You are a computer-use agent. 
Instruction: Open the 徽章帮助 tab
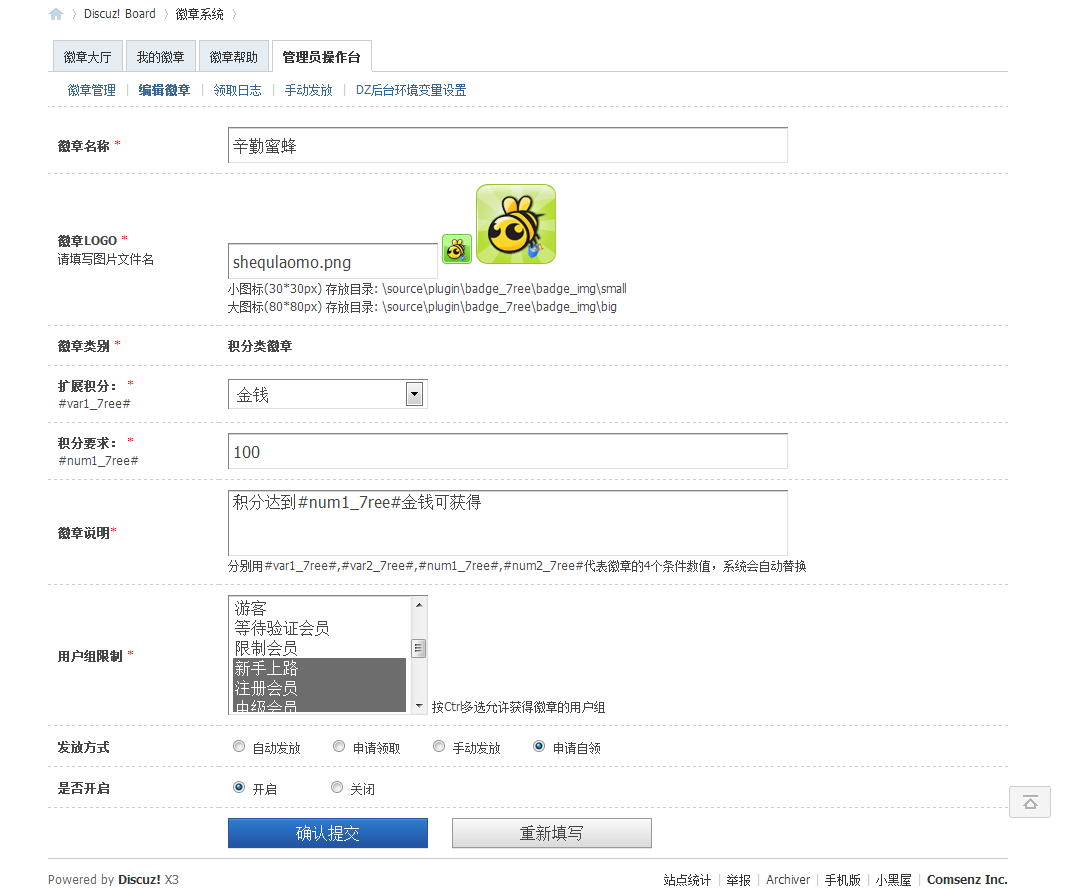point(233,56)
